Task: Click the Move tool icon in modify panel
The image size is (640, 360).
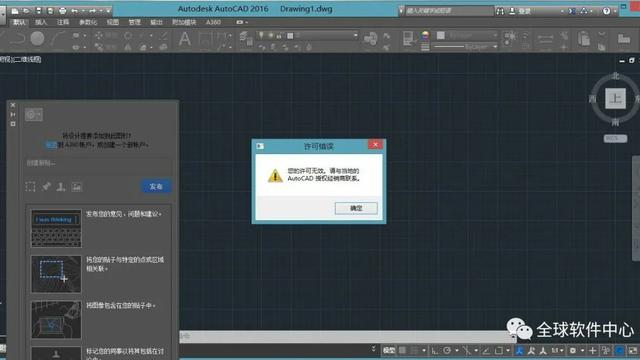Action: (99, 36)
